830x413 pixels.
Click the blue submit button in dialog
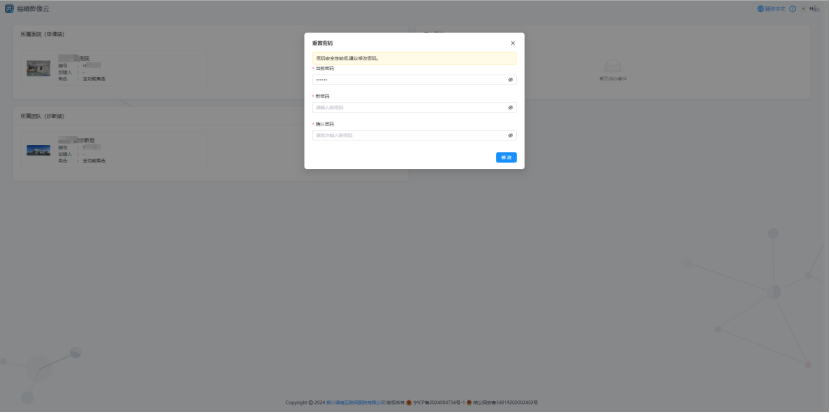point(506,158)
